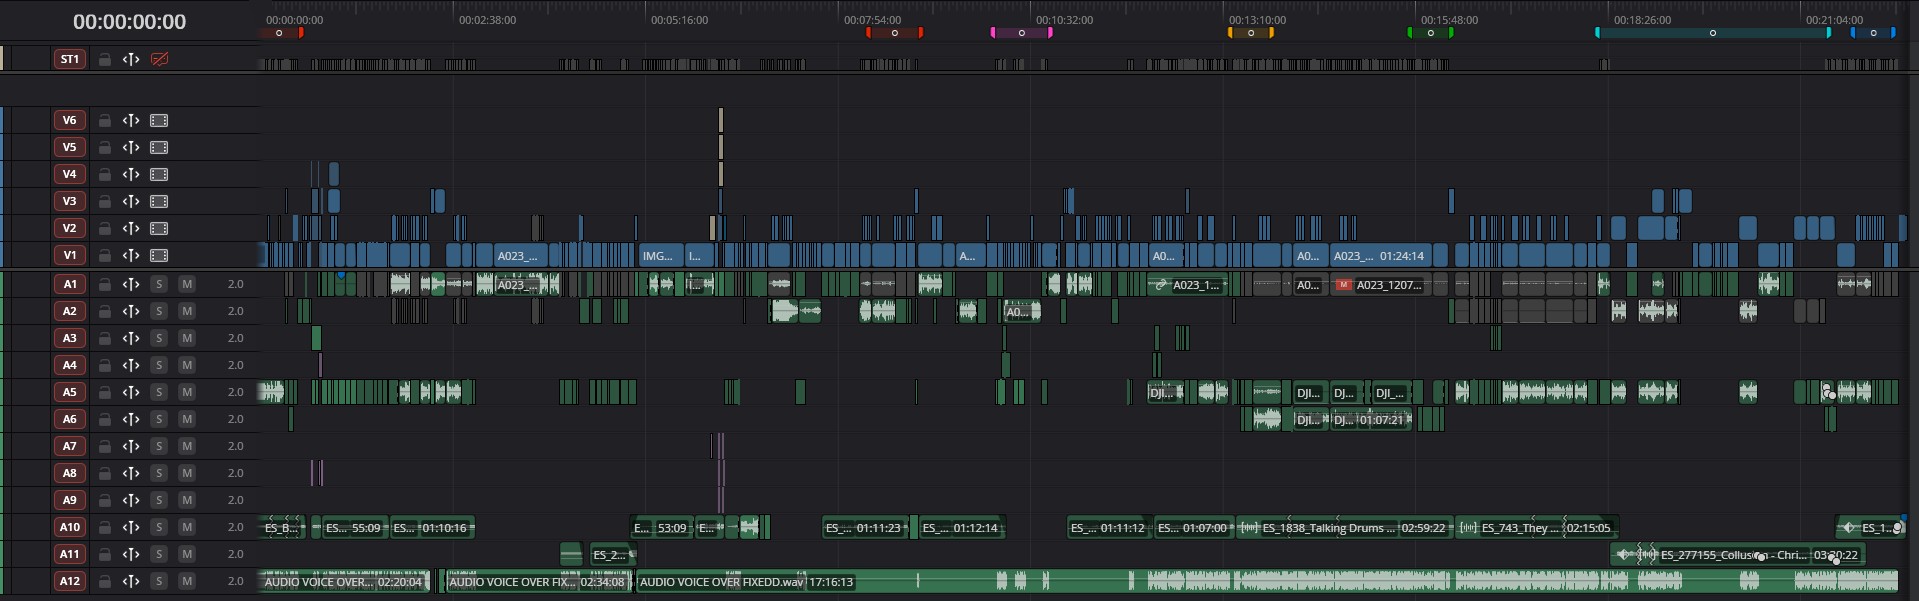Disable the V6 video track

159,120
